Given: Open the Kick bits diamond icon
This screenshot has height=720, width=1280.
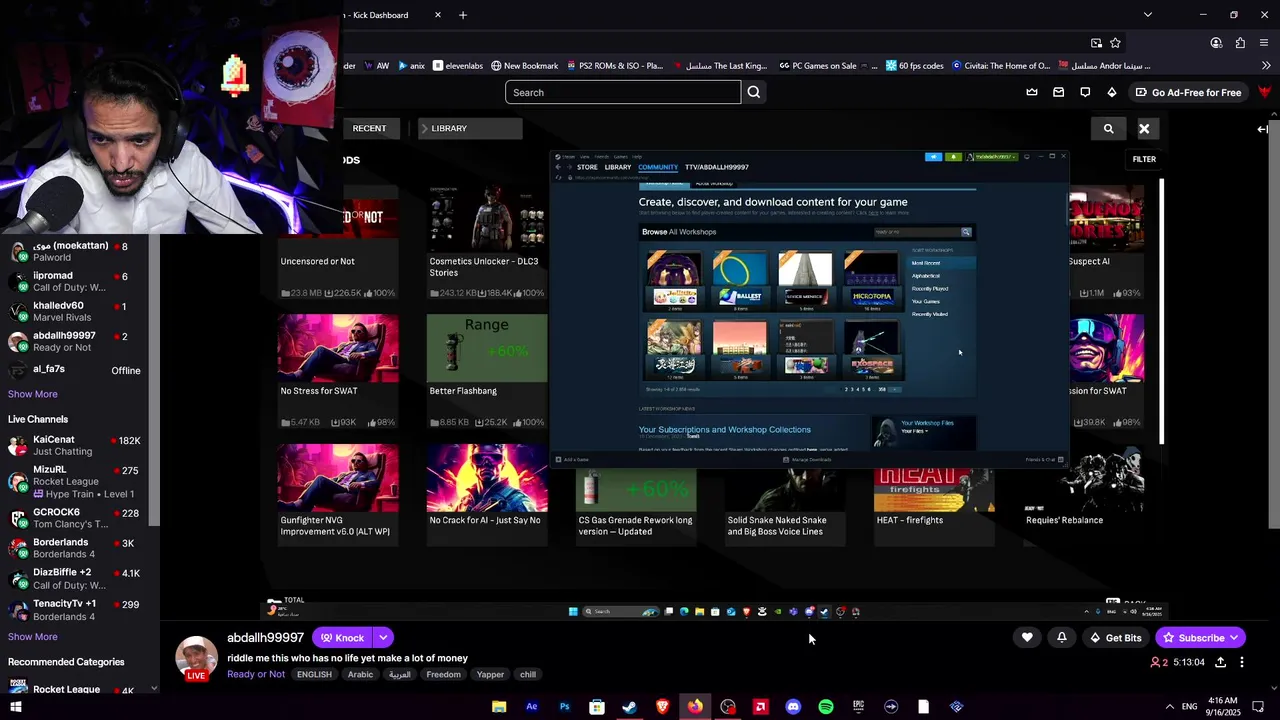Looking at the screenshot, I should tap(1112, 92).
